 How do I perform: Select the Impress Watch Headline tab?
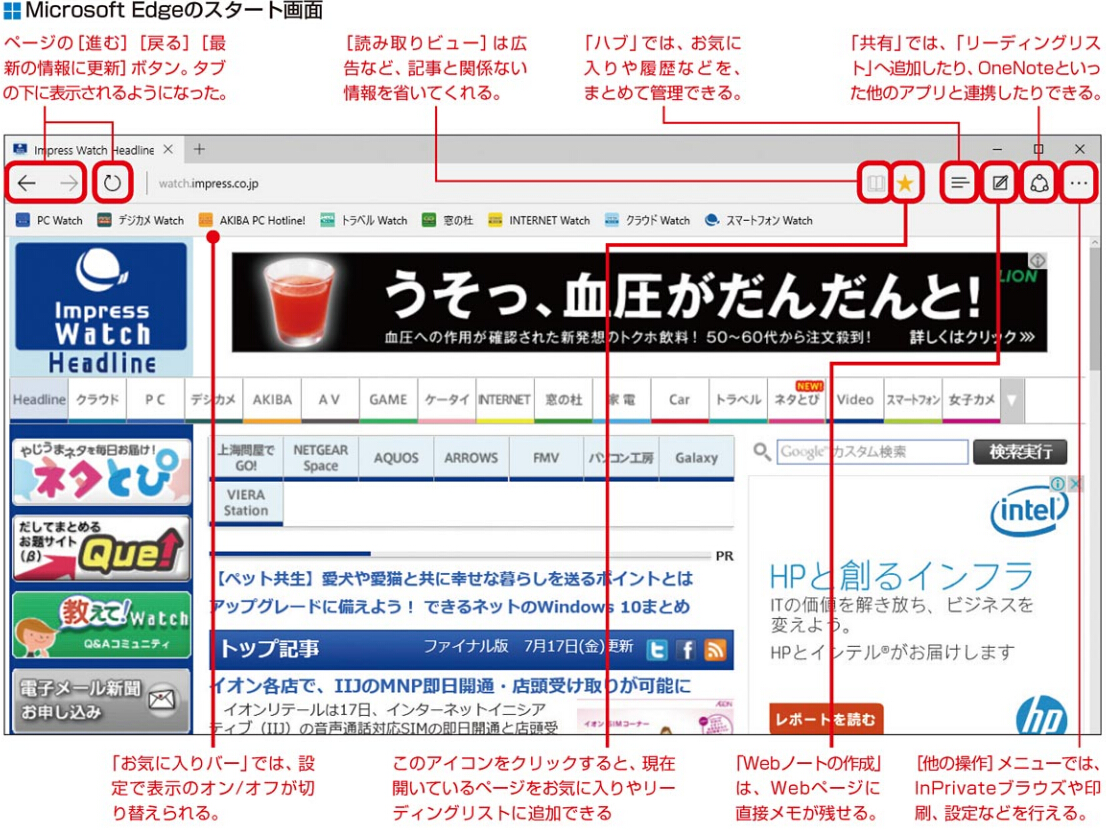(93, 149)
